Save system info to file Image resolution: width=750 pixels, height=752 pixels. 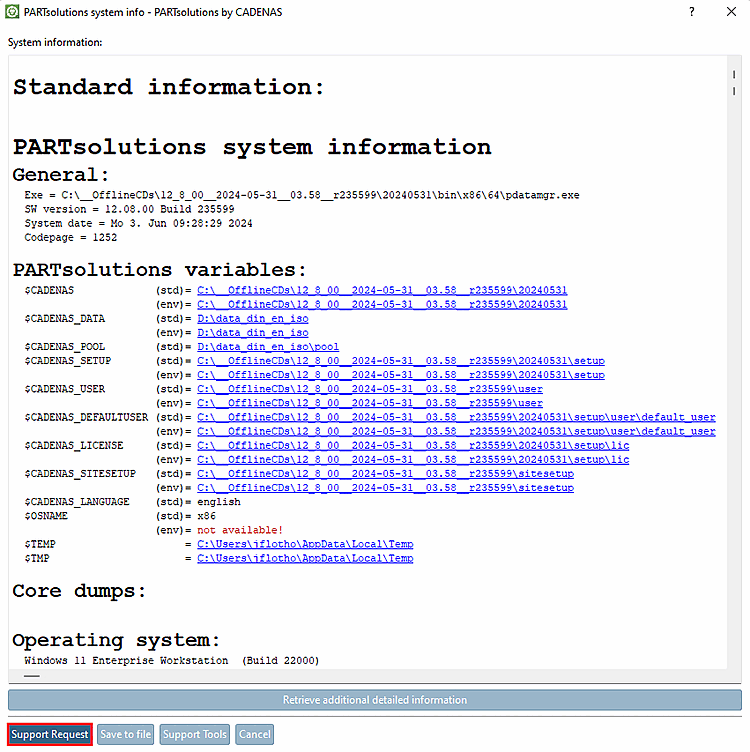click(125, 734)
